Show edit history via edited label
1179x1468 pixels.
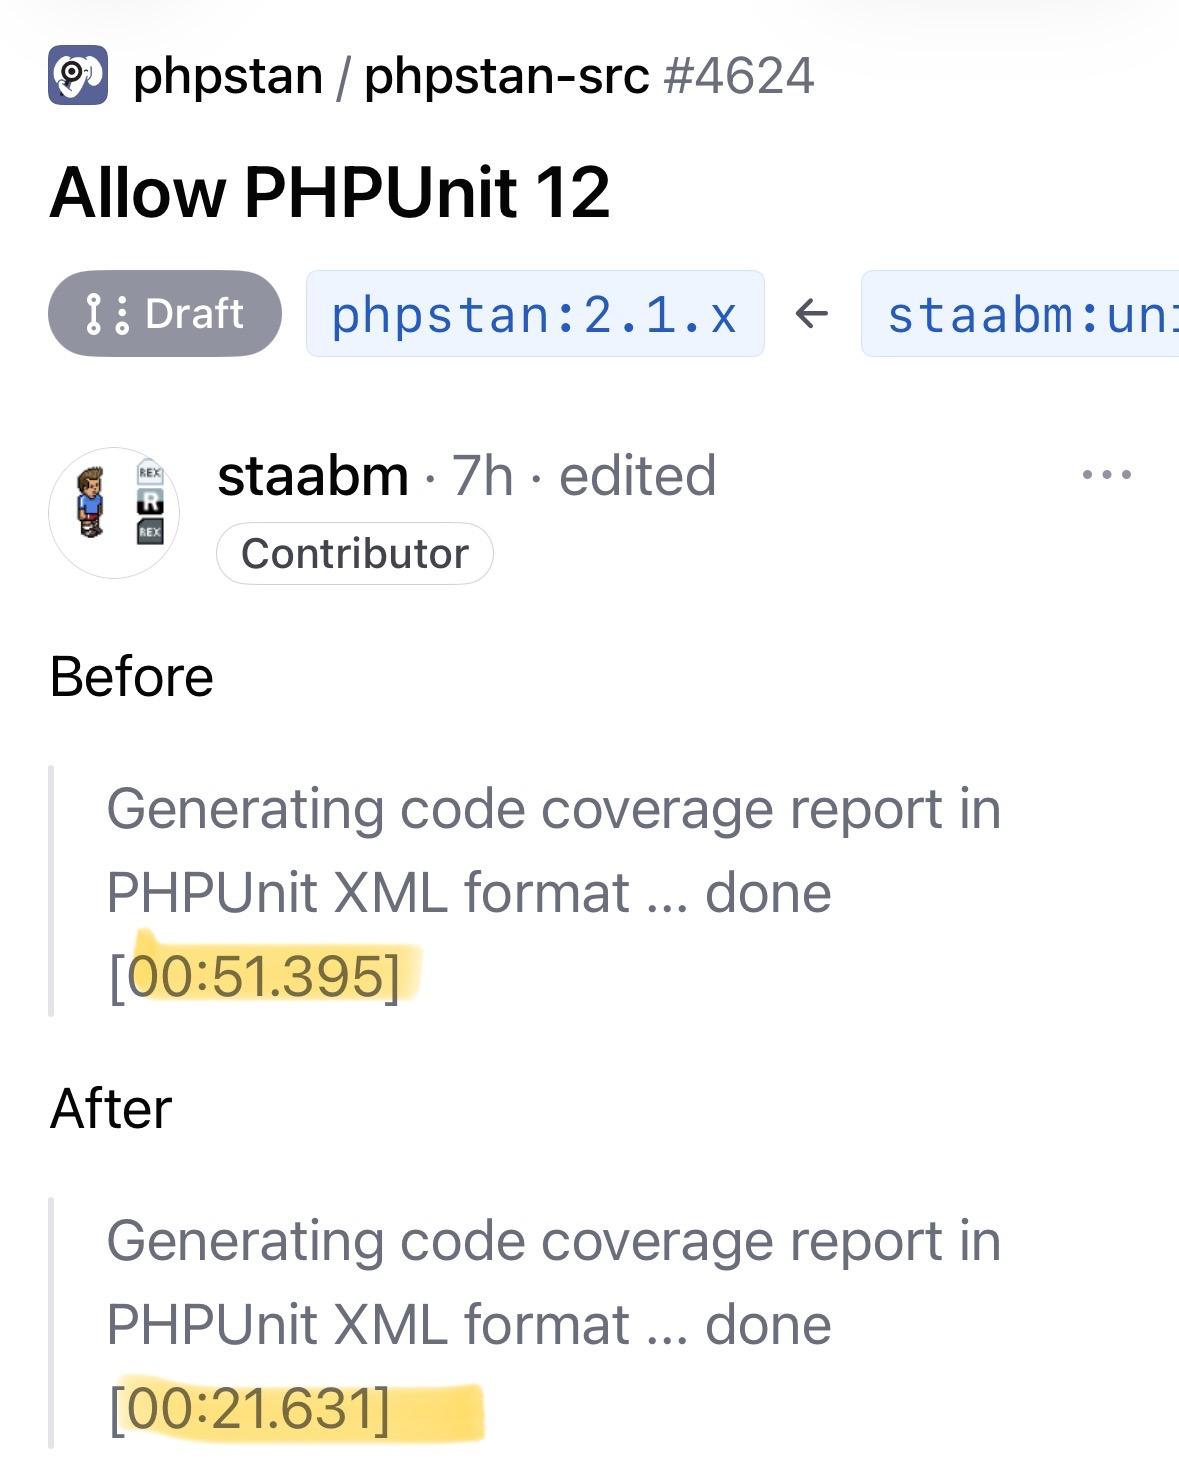coord(637,476)
